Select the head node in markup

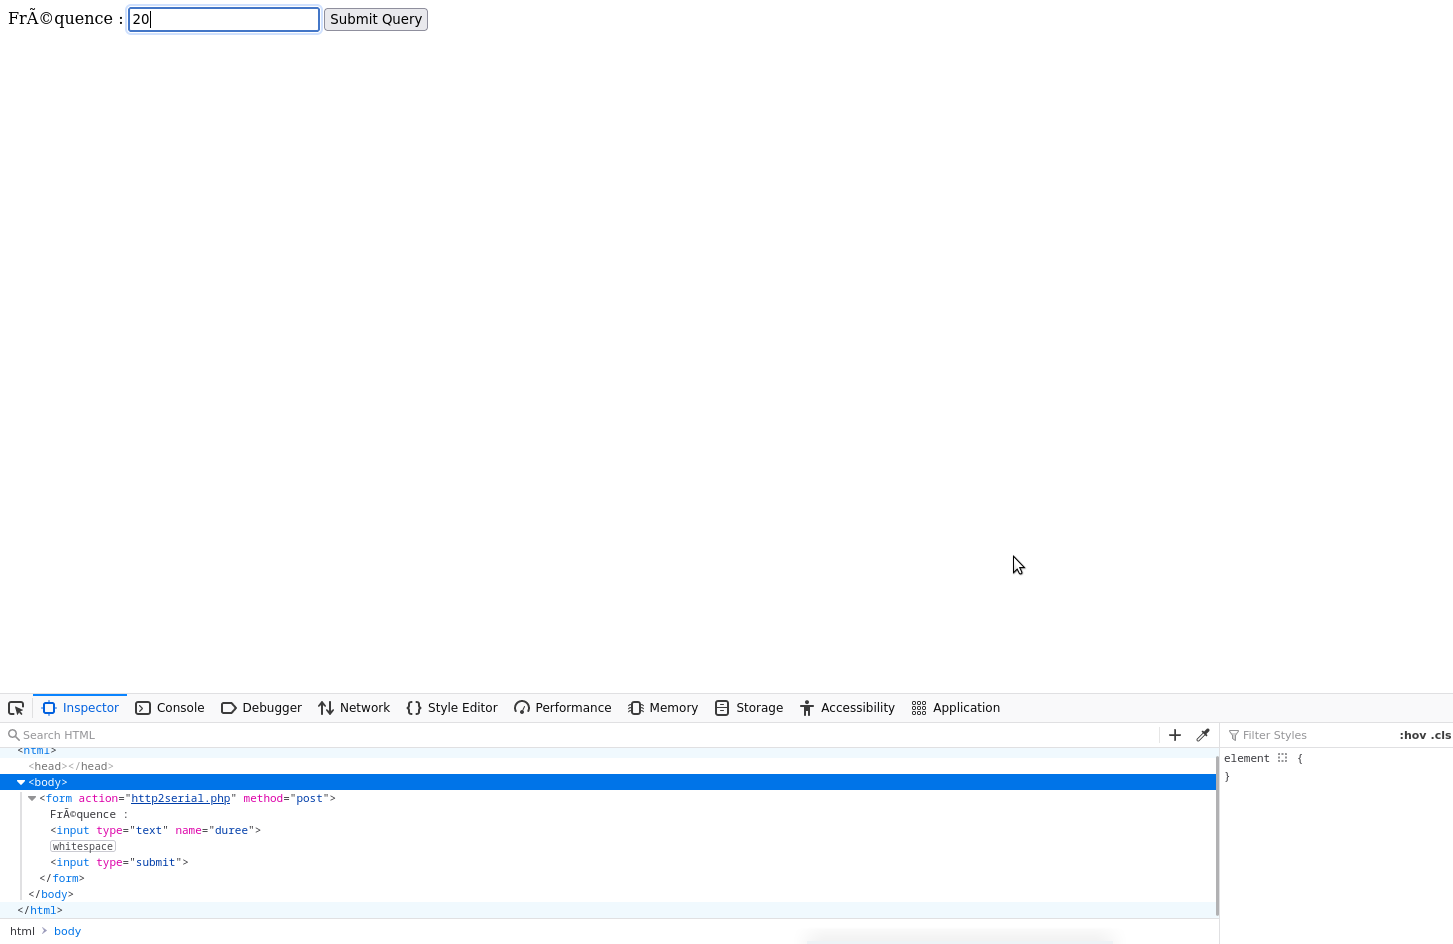point(71,766)
